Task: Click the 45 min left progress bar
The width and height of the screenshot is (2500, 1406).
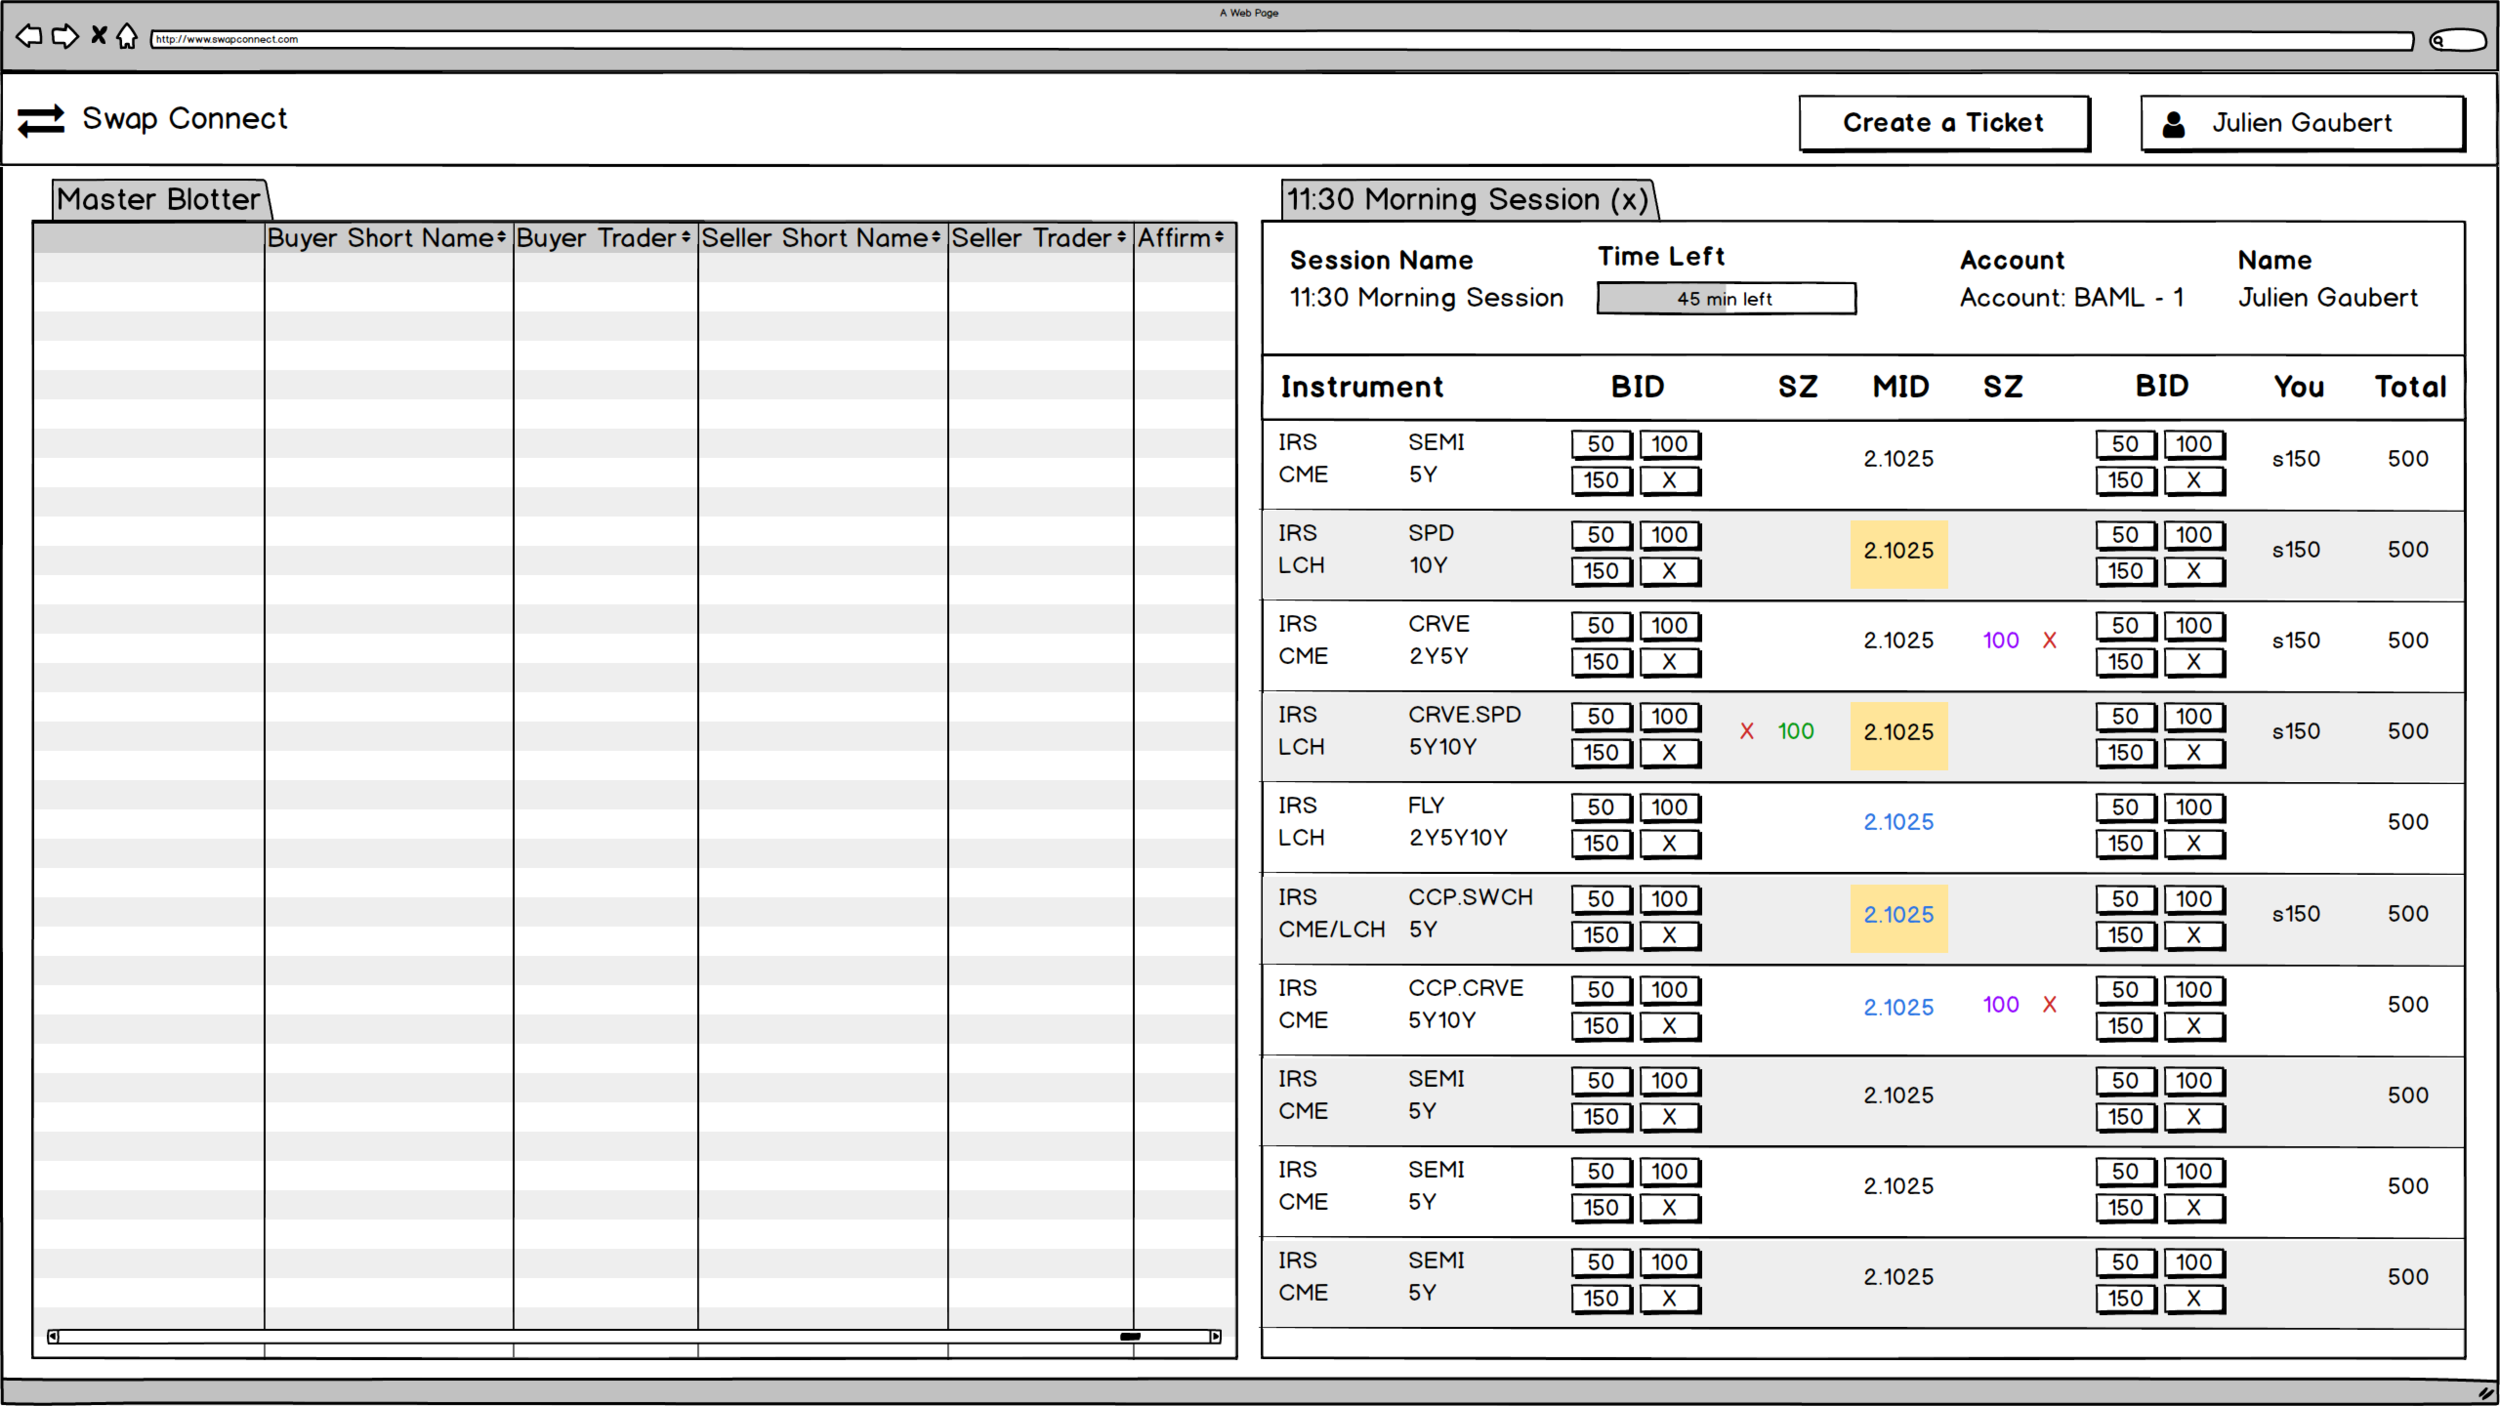Action: click(x=1726, y=298)
